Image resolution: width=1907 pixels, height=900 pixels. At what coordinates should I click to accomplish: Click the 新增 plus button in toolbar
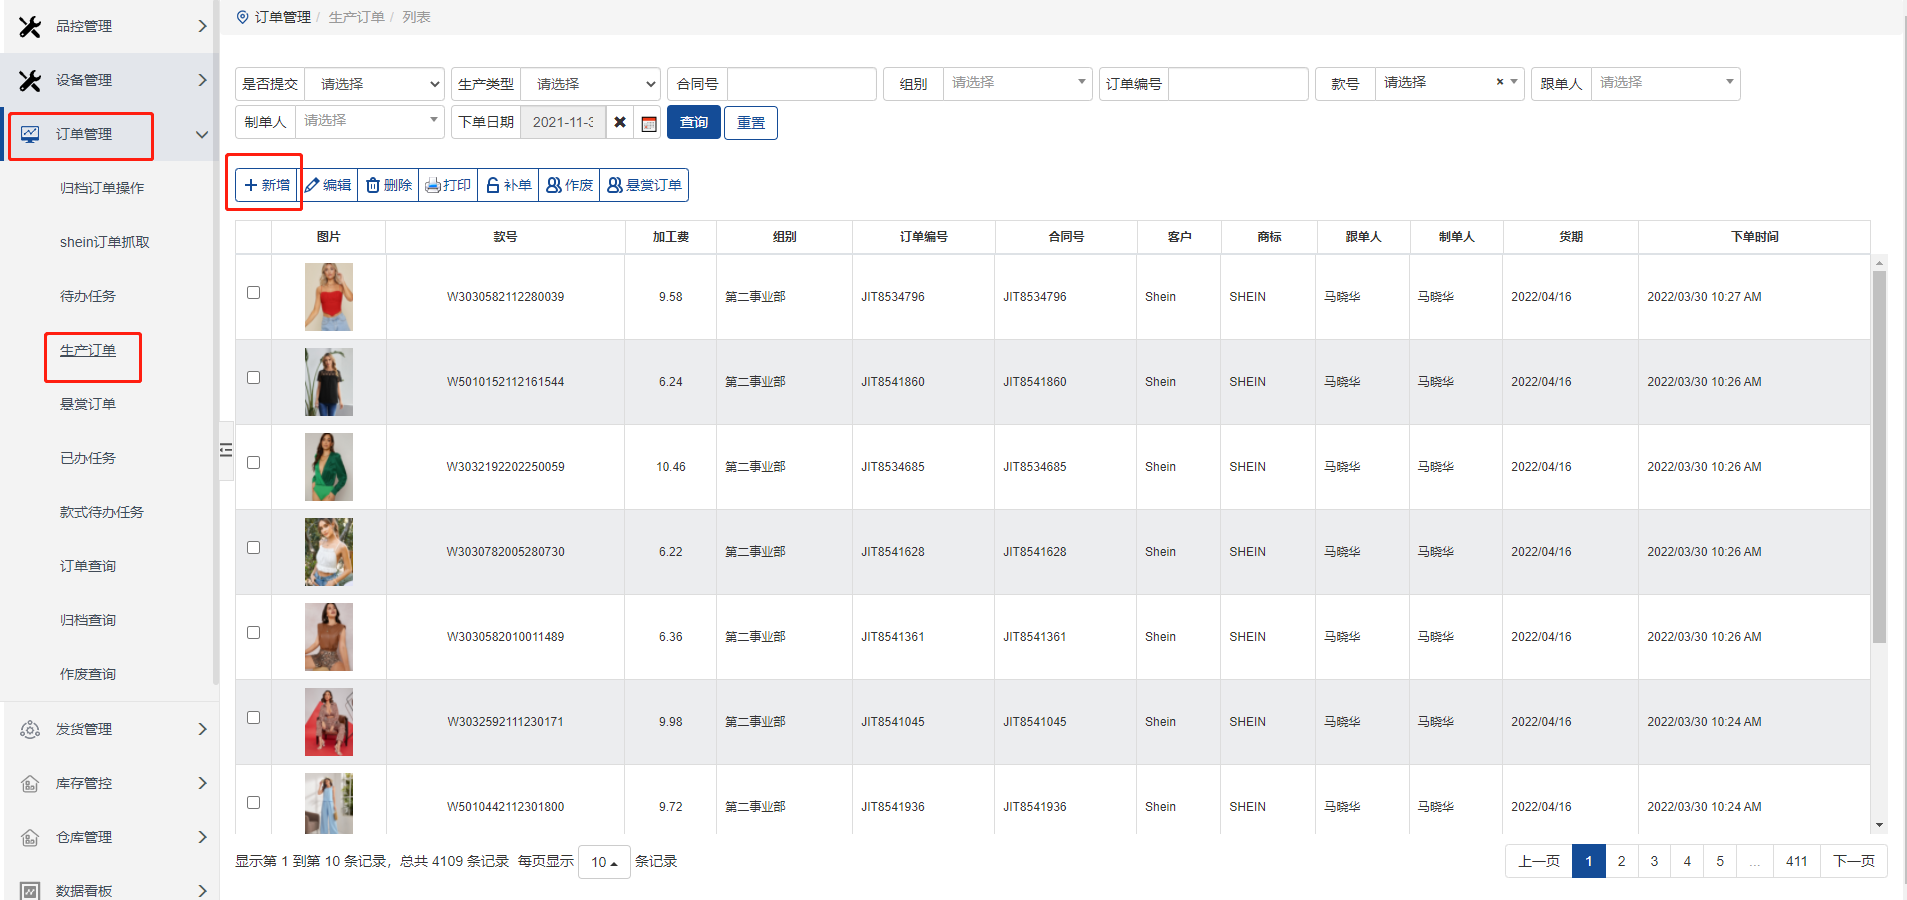267,185
